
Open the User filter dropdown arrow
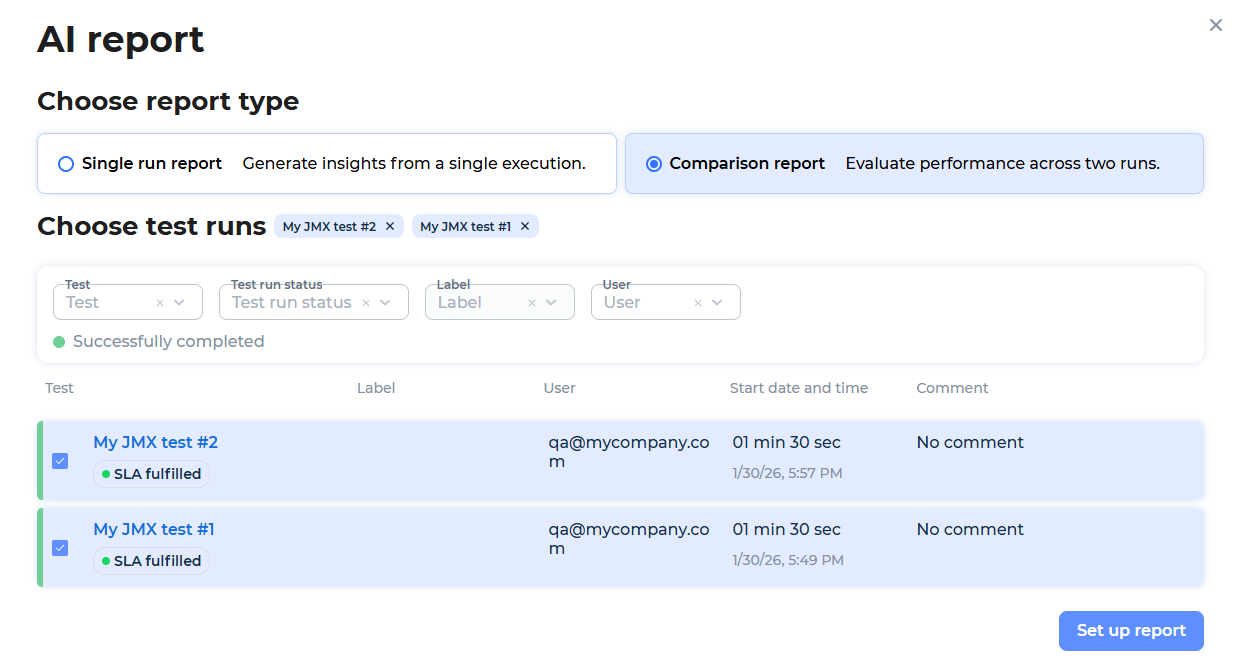tap(717, 303)
